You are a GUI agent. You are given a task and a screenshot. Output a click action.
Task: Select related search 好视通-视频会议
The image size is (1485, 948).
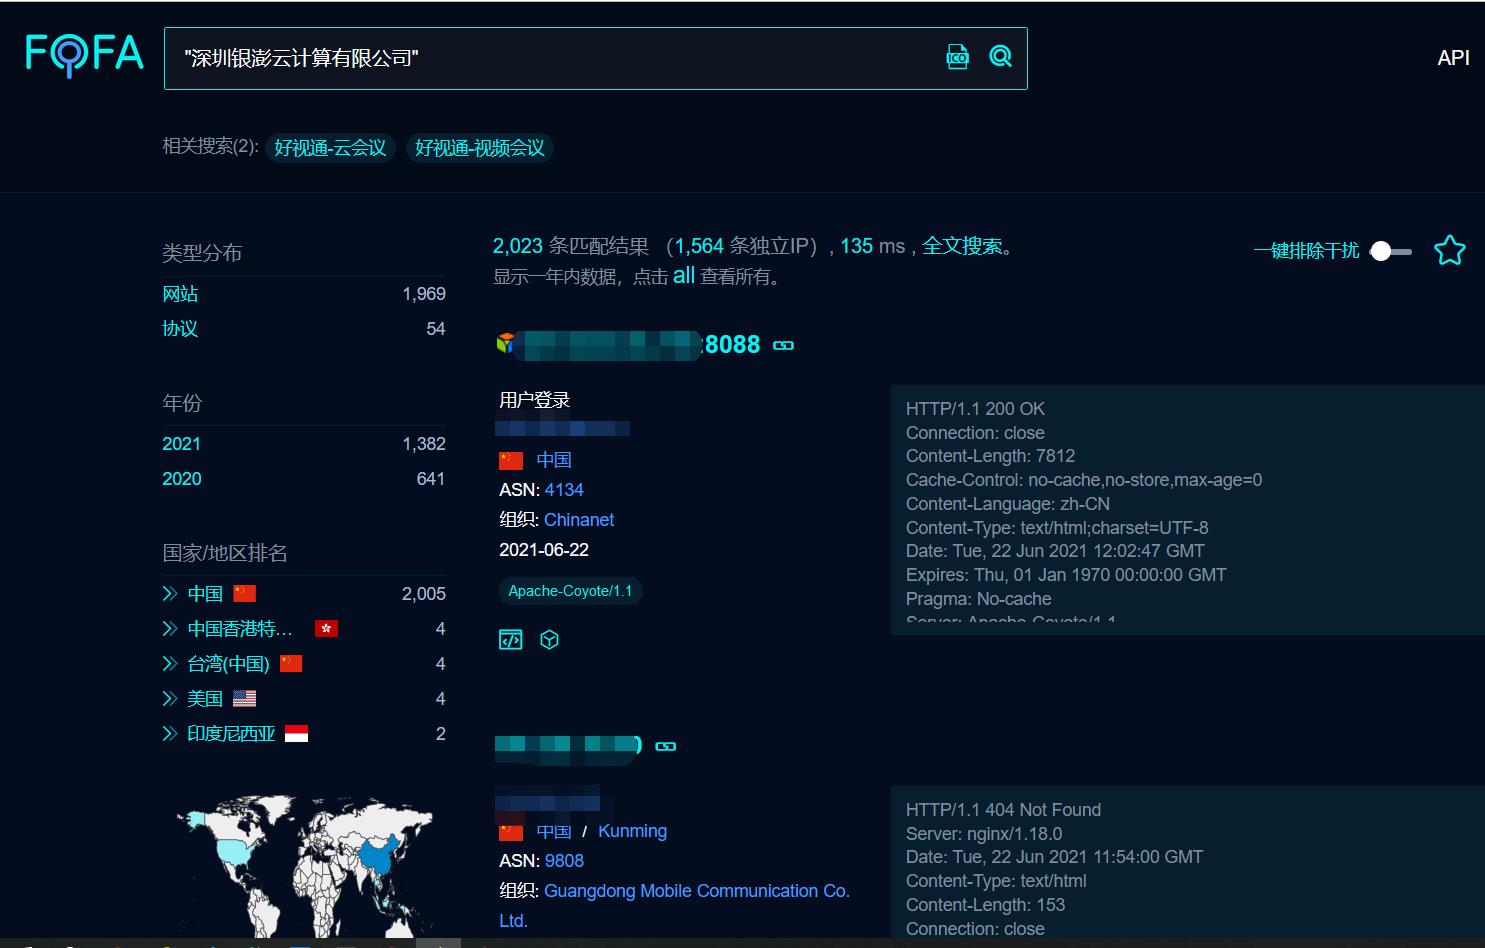[480, 148]
